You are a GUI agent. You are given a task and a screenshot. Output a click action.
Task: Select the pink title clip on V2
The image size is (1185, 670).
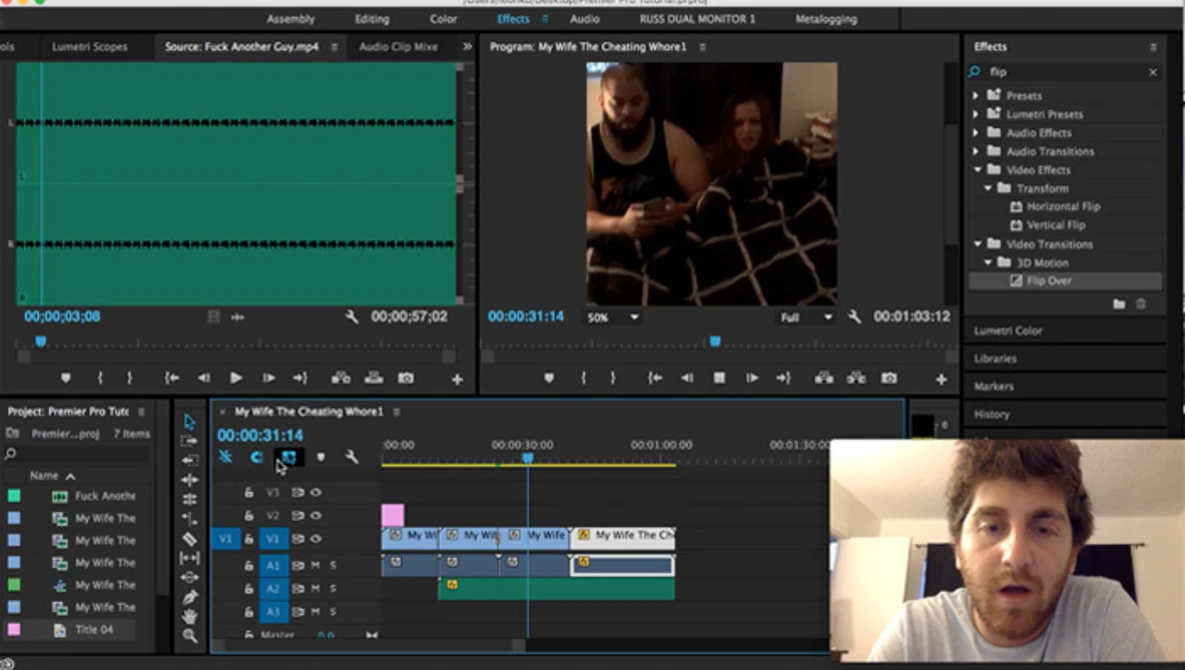pos(393,515)
